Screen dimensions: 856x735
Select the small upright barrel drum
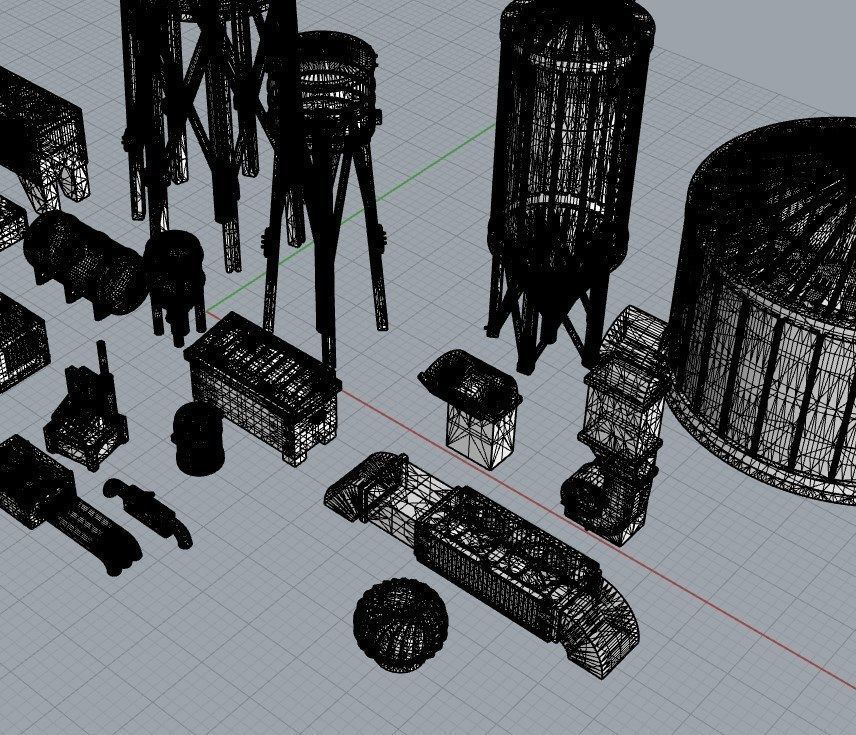[198, 438]
